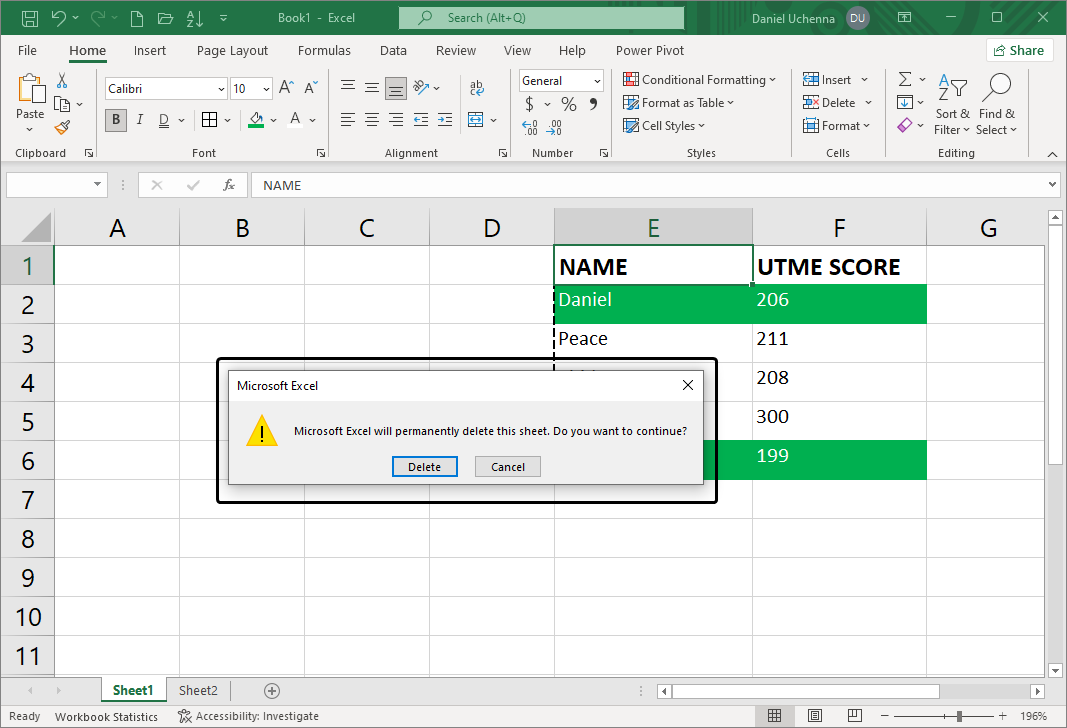Apply italic formatting
Viewport: 1067px width, 728px height.
(x=140, y=119)
